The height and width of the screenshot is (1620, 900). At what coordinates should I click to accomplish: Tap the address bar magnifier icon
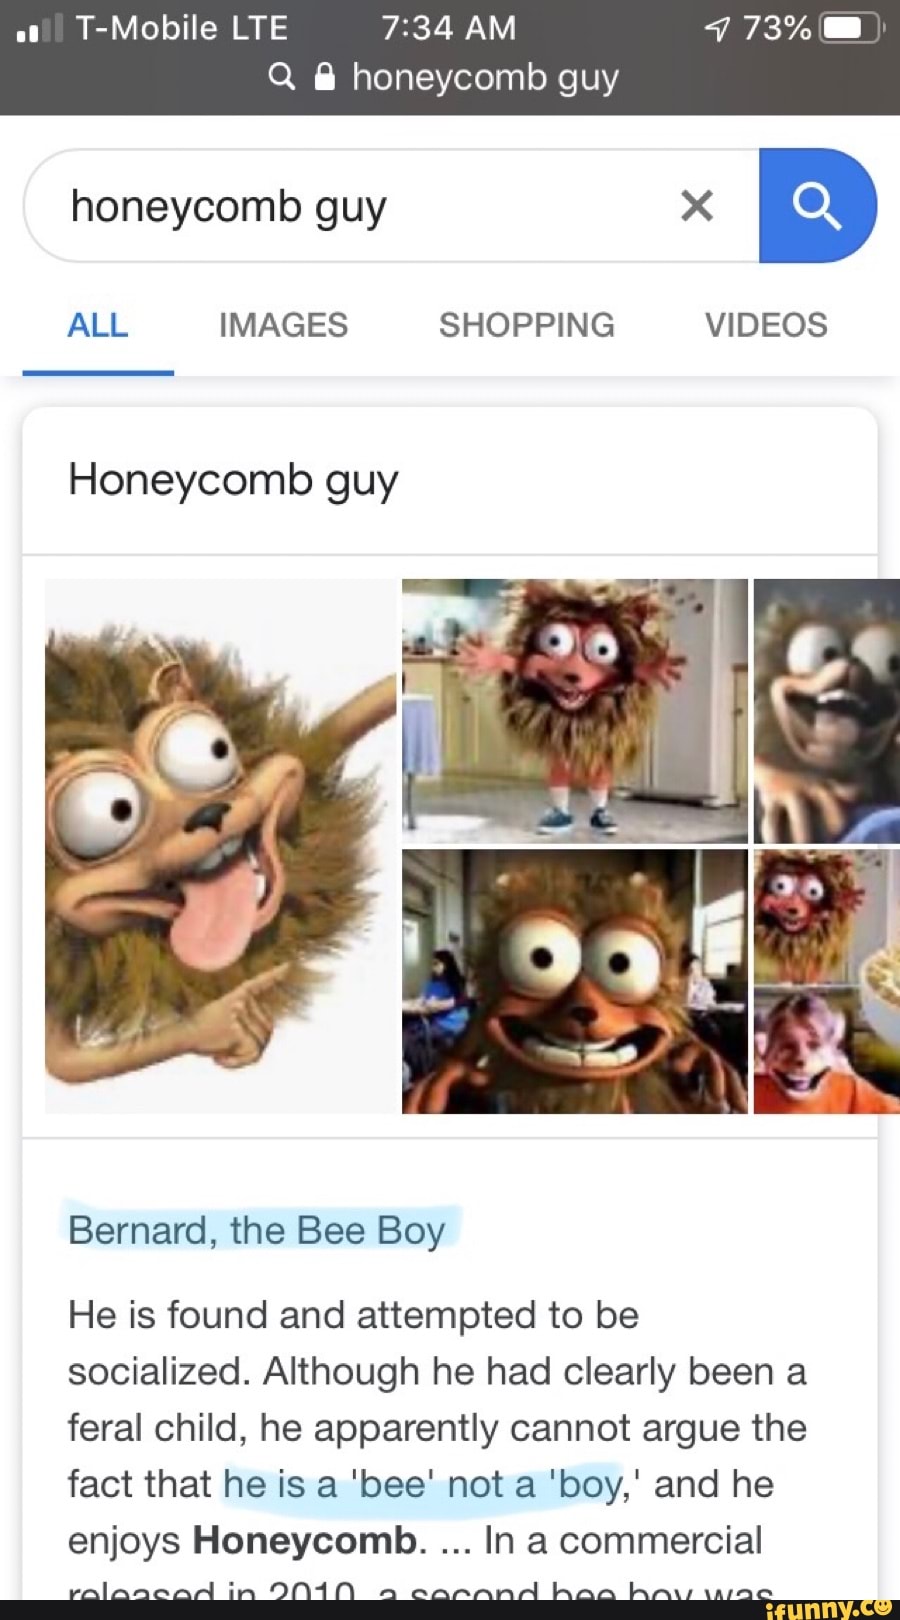[283, 77]
